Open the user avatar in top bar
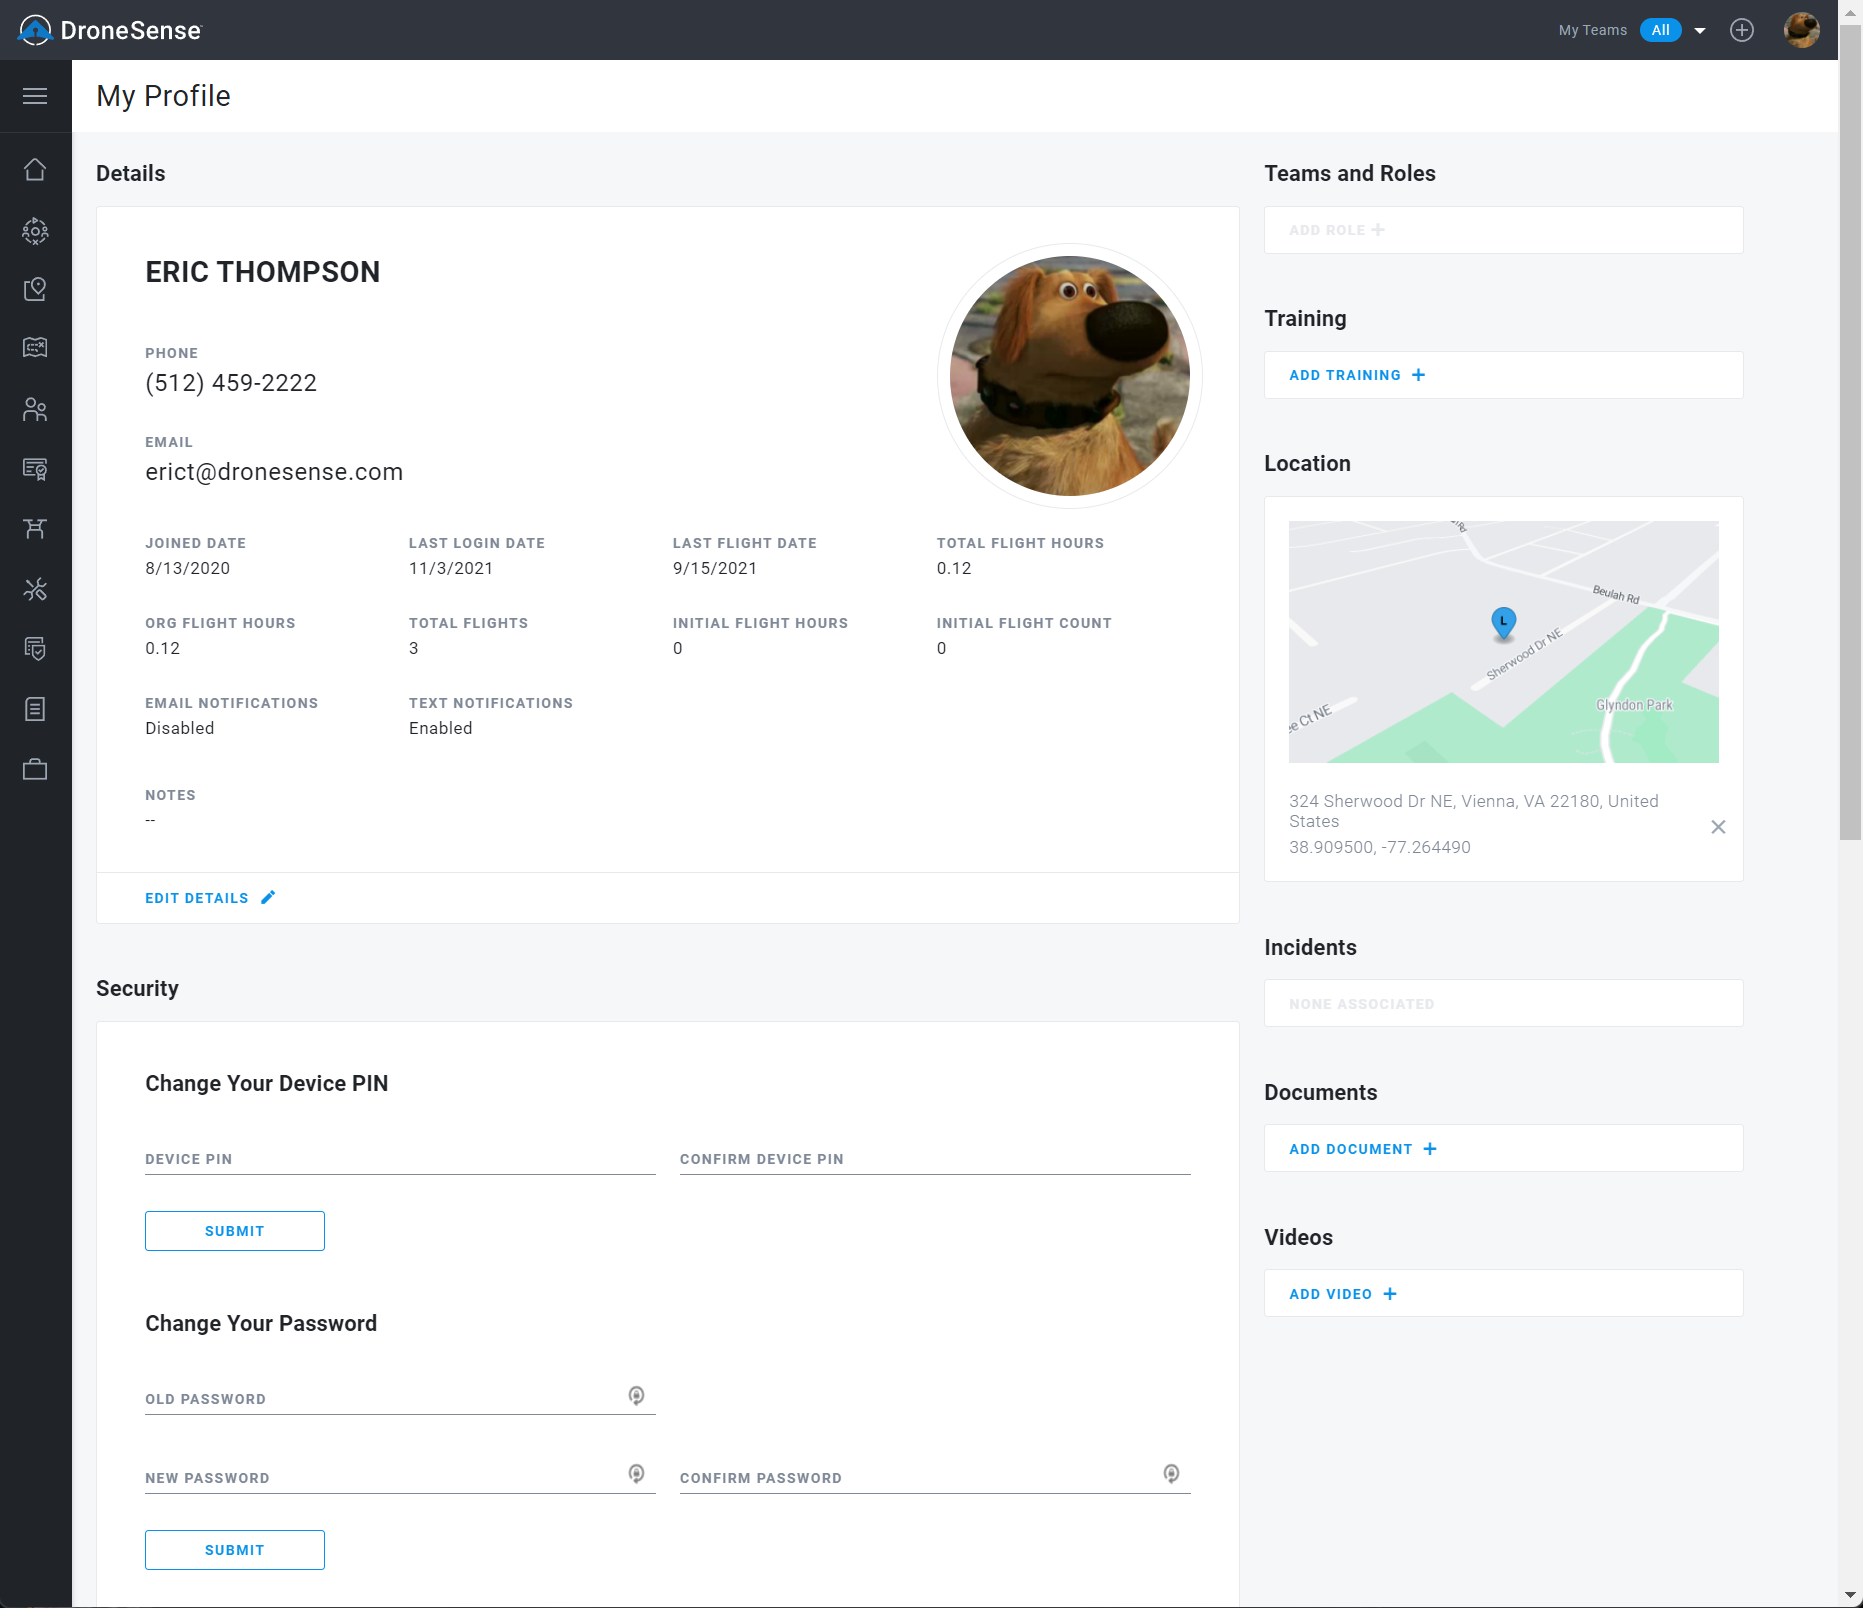This screenshot has width=1863, height=1608. pos(1801,30)
